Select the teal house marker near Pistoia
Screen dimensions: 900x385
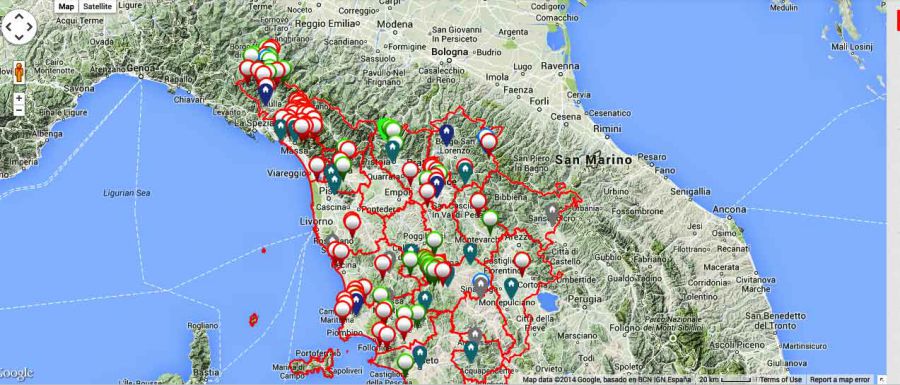tap(393, 151)
